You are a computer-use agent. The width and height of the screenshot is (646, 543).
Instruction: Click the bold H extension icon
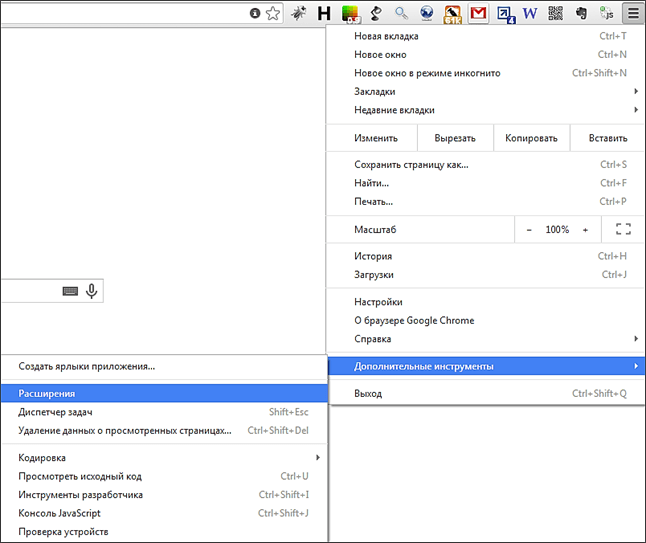pyautogui.click(x=324, y=14)
